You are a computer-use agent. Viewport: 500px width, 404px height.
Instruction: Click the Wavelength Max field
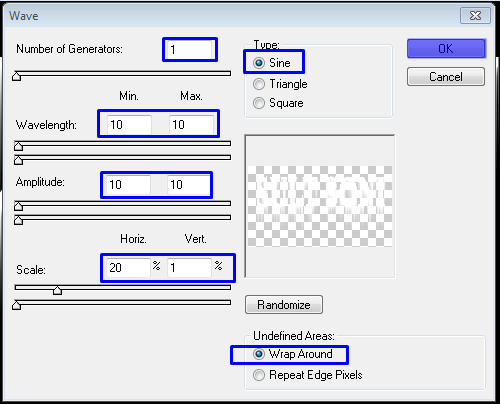pos(191,125)
